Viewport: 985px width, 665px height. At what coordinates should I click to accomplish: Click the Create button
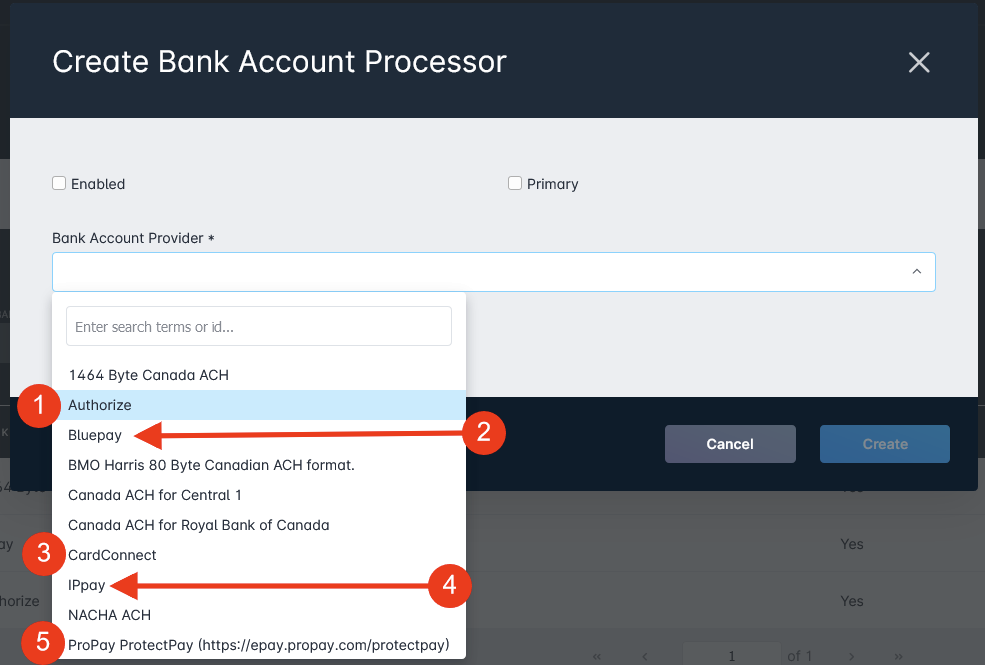click(x=884, y=444)
